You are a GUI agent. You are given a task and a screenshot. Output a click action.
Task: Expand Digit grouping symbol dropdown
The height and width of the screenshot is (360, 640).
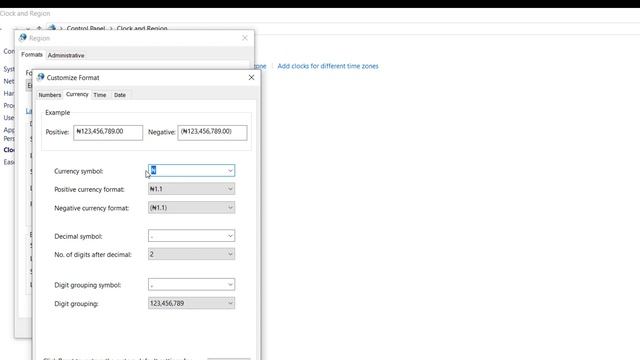230,284
